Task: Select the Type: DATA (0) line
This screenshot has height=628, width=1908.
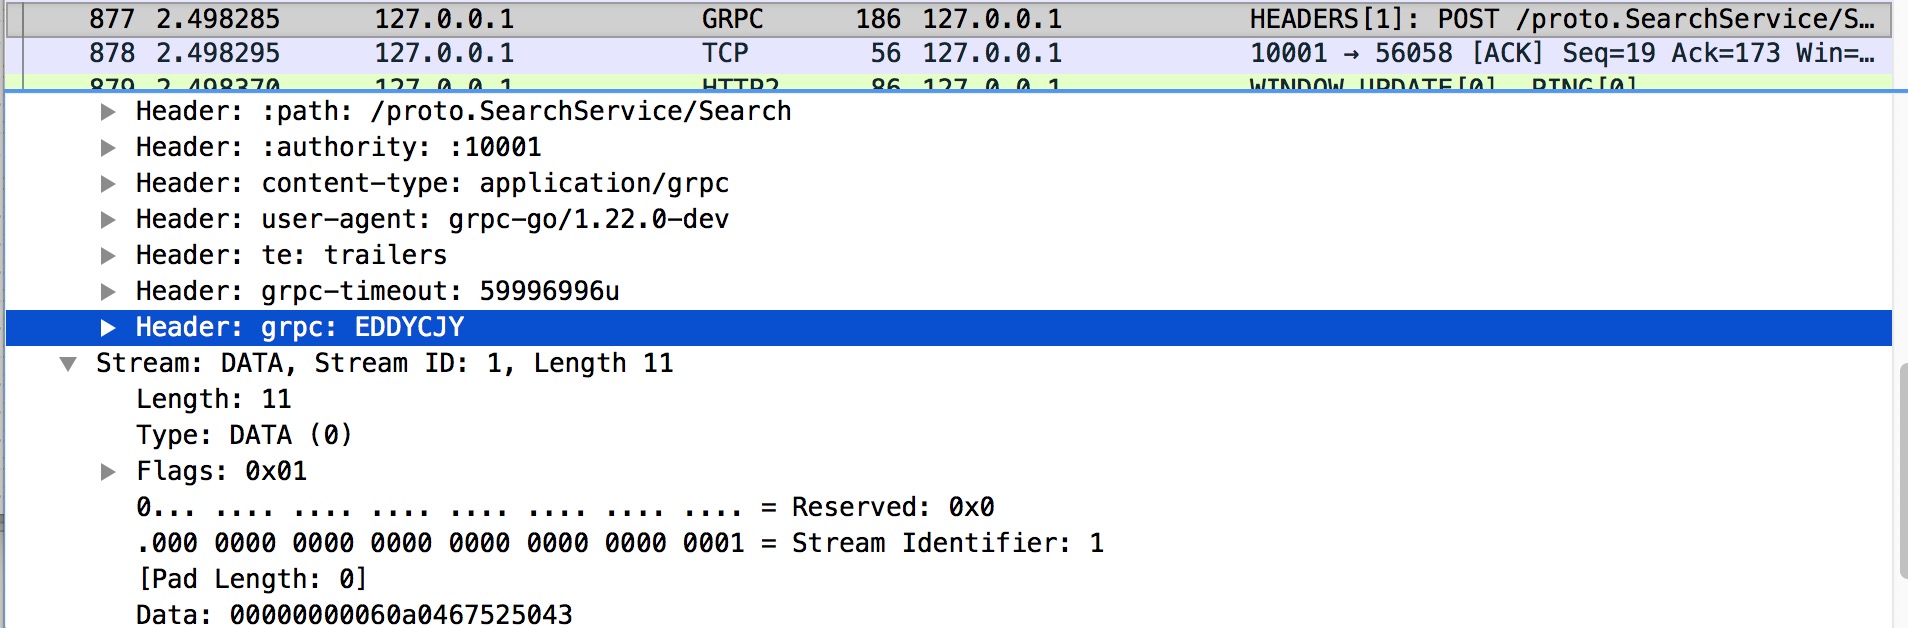Action: pyautogui.click(x=244, y=436)
